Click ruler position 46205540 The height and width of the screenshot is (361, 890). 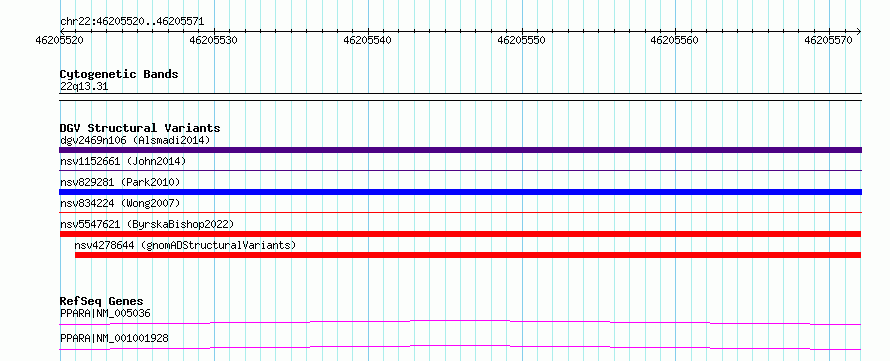(367, 40)
